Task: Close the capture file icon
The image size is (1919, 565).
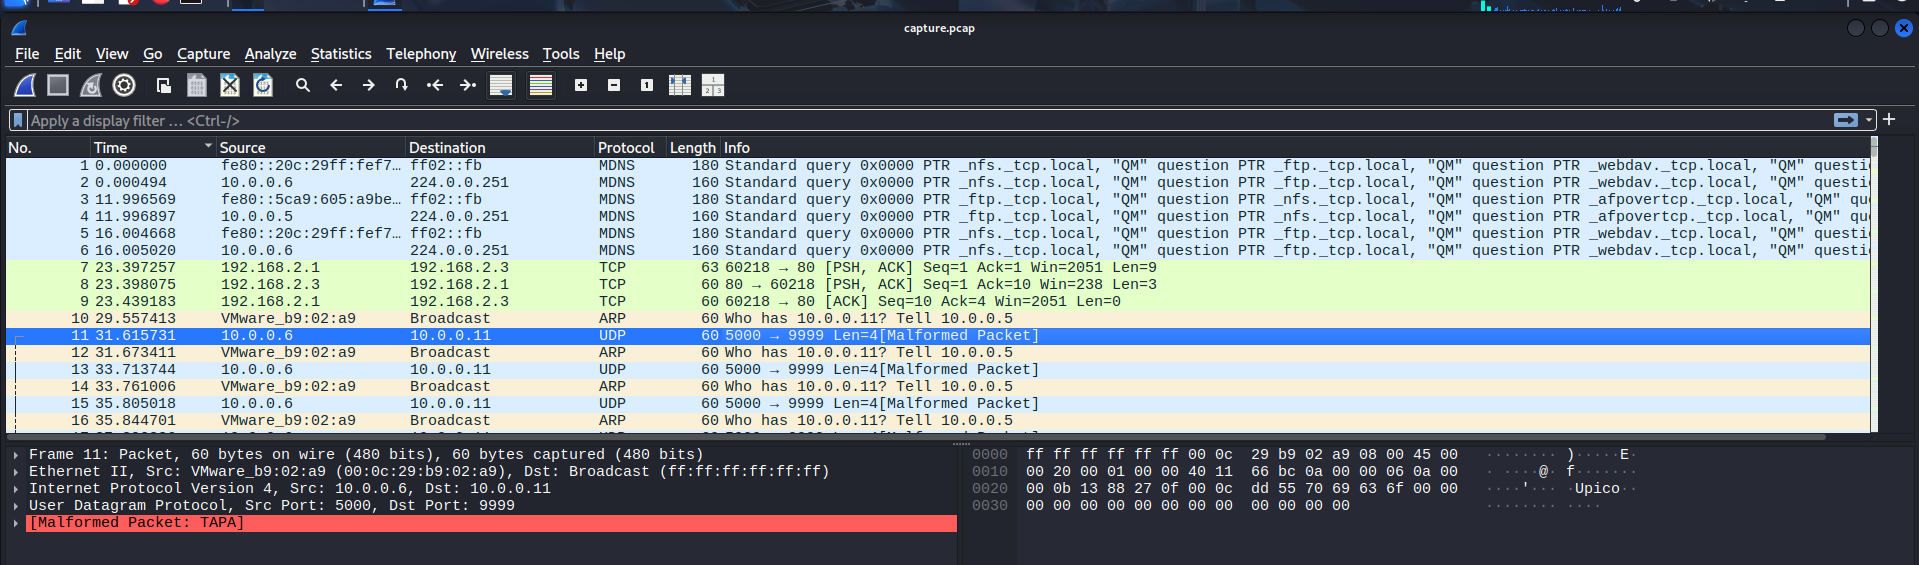Action: pyautogui.click(x=230, y=86)
